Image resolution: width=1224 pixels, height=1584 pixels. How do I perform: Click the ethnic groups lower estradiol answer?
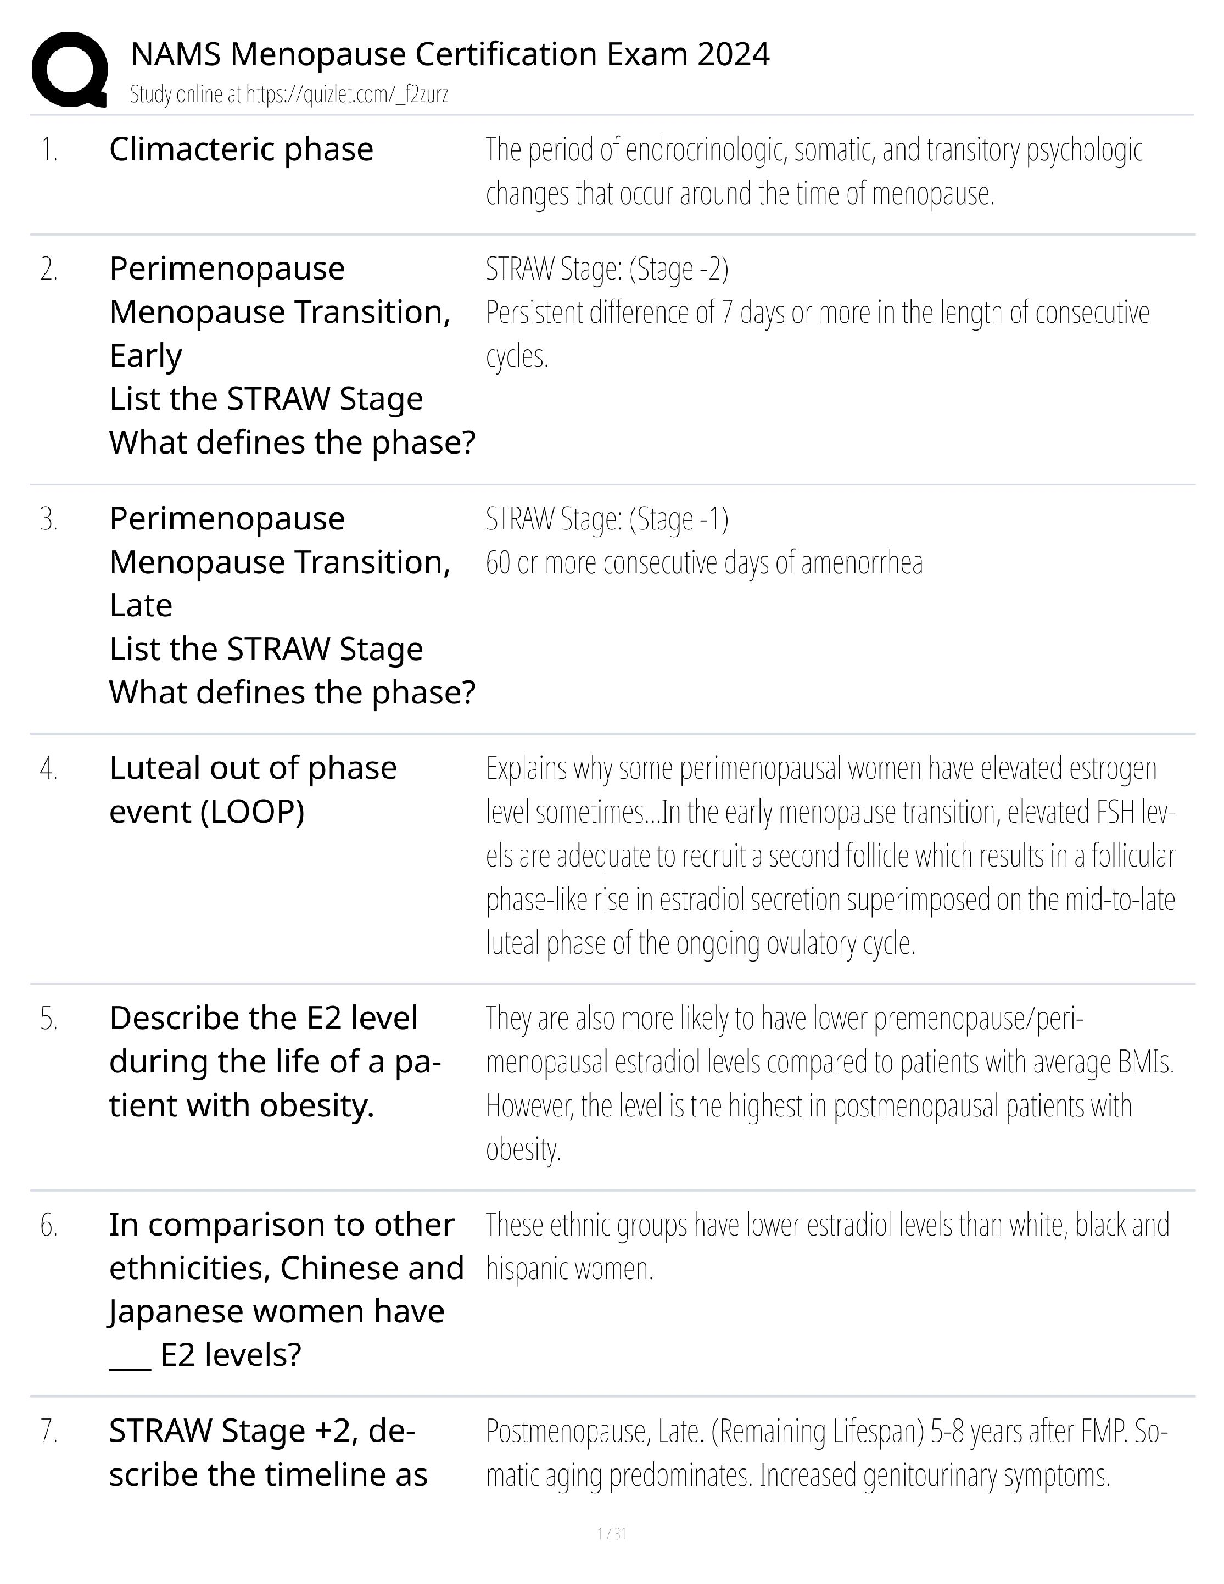point(827,1246)
